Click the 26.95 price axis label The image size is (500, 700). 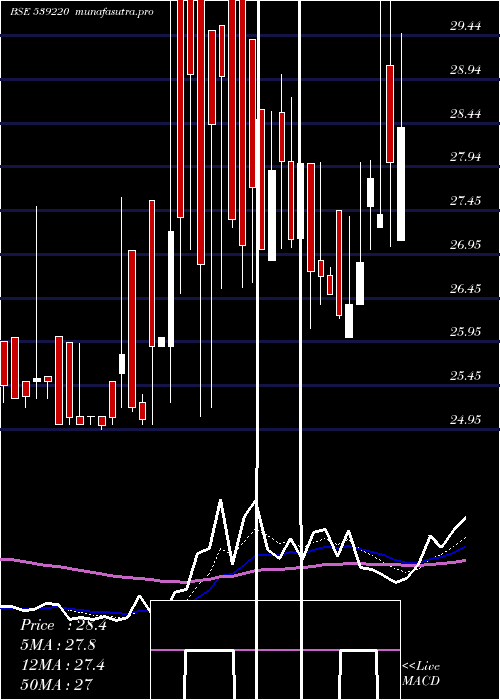[x=465, y=244]
